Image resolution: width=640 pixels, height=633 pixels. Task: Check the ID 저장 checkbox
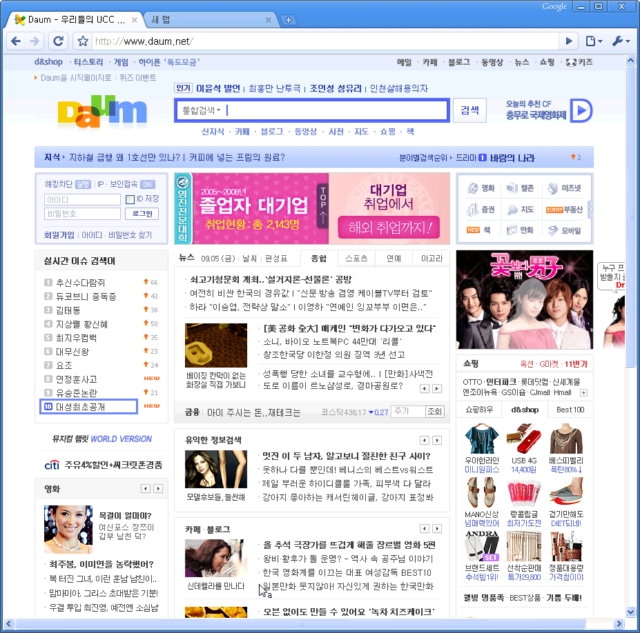click(130, 199)
